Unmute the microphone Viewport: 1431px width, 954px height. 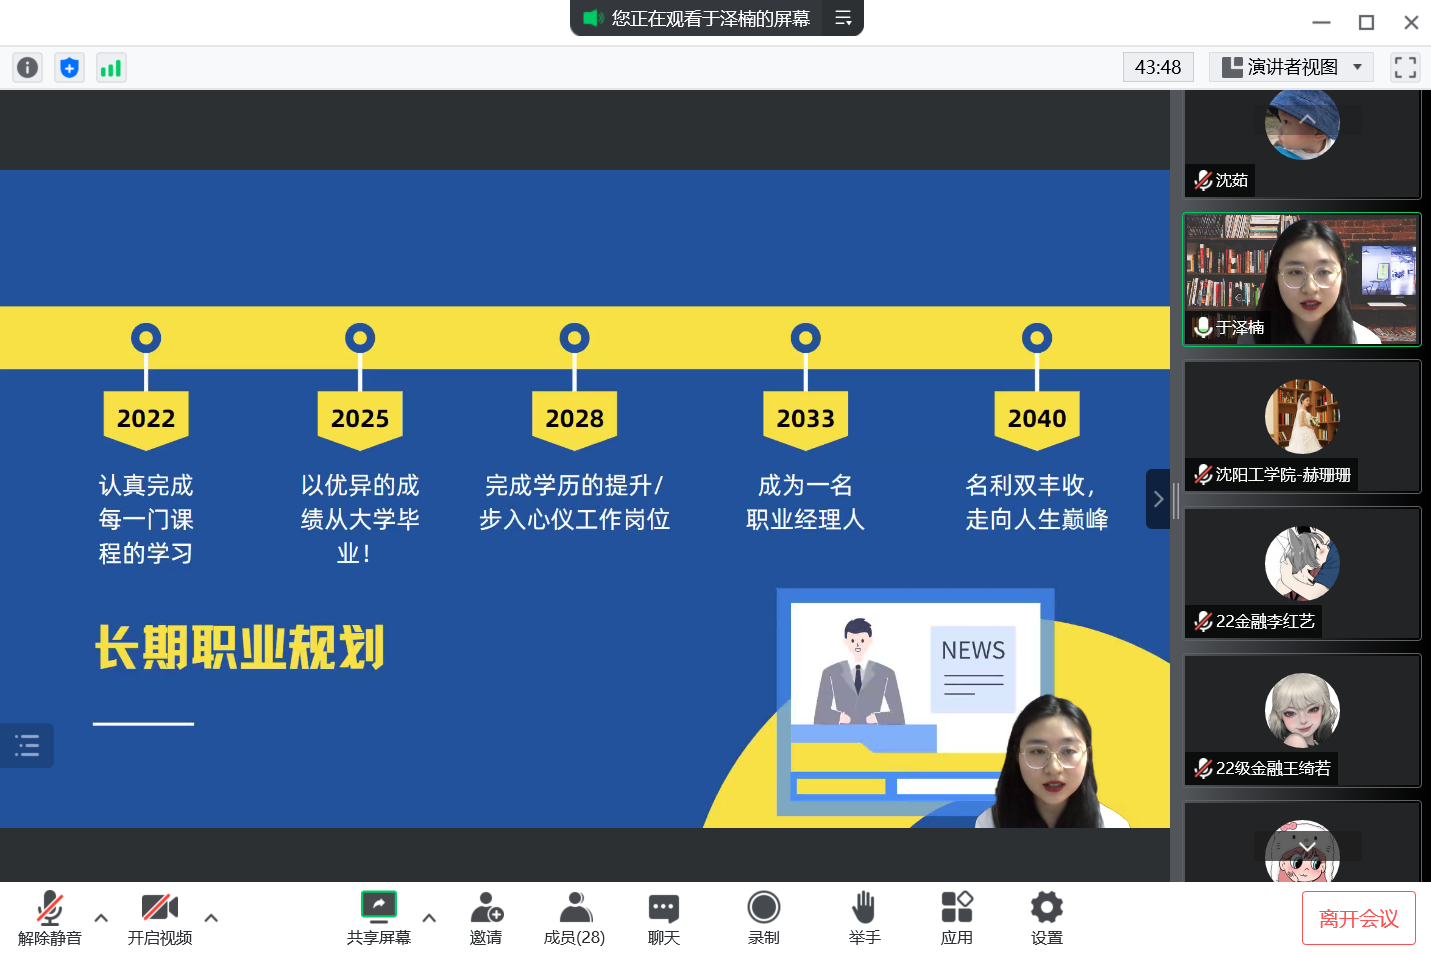pos(49,918)
